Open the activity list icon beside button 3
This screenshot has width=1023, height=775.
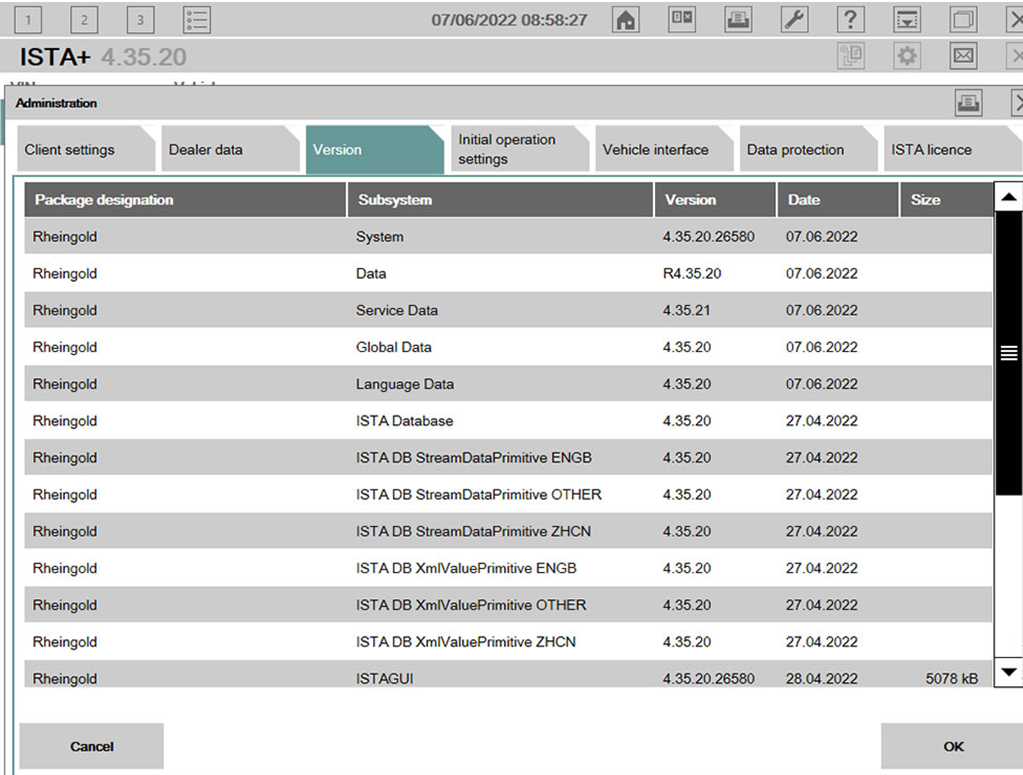[196, 20]
